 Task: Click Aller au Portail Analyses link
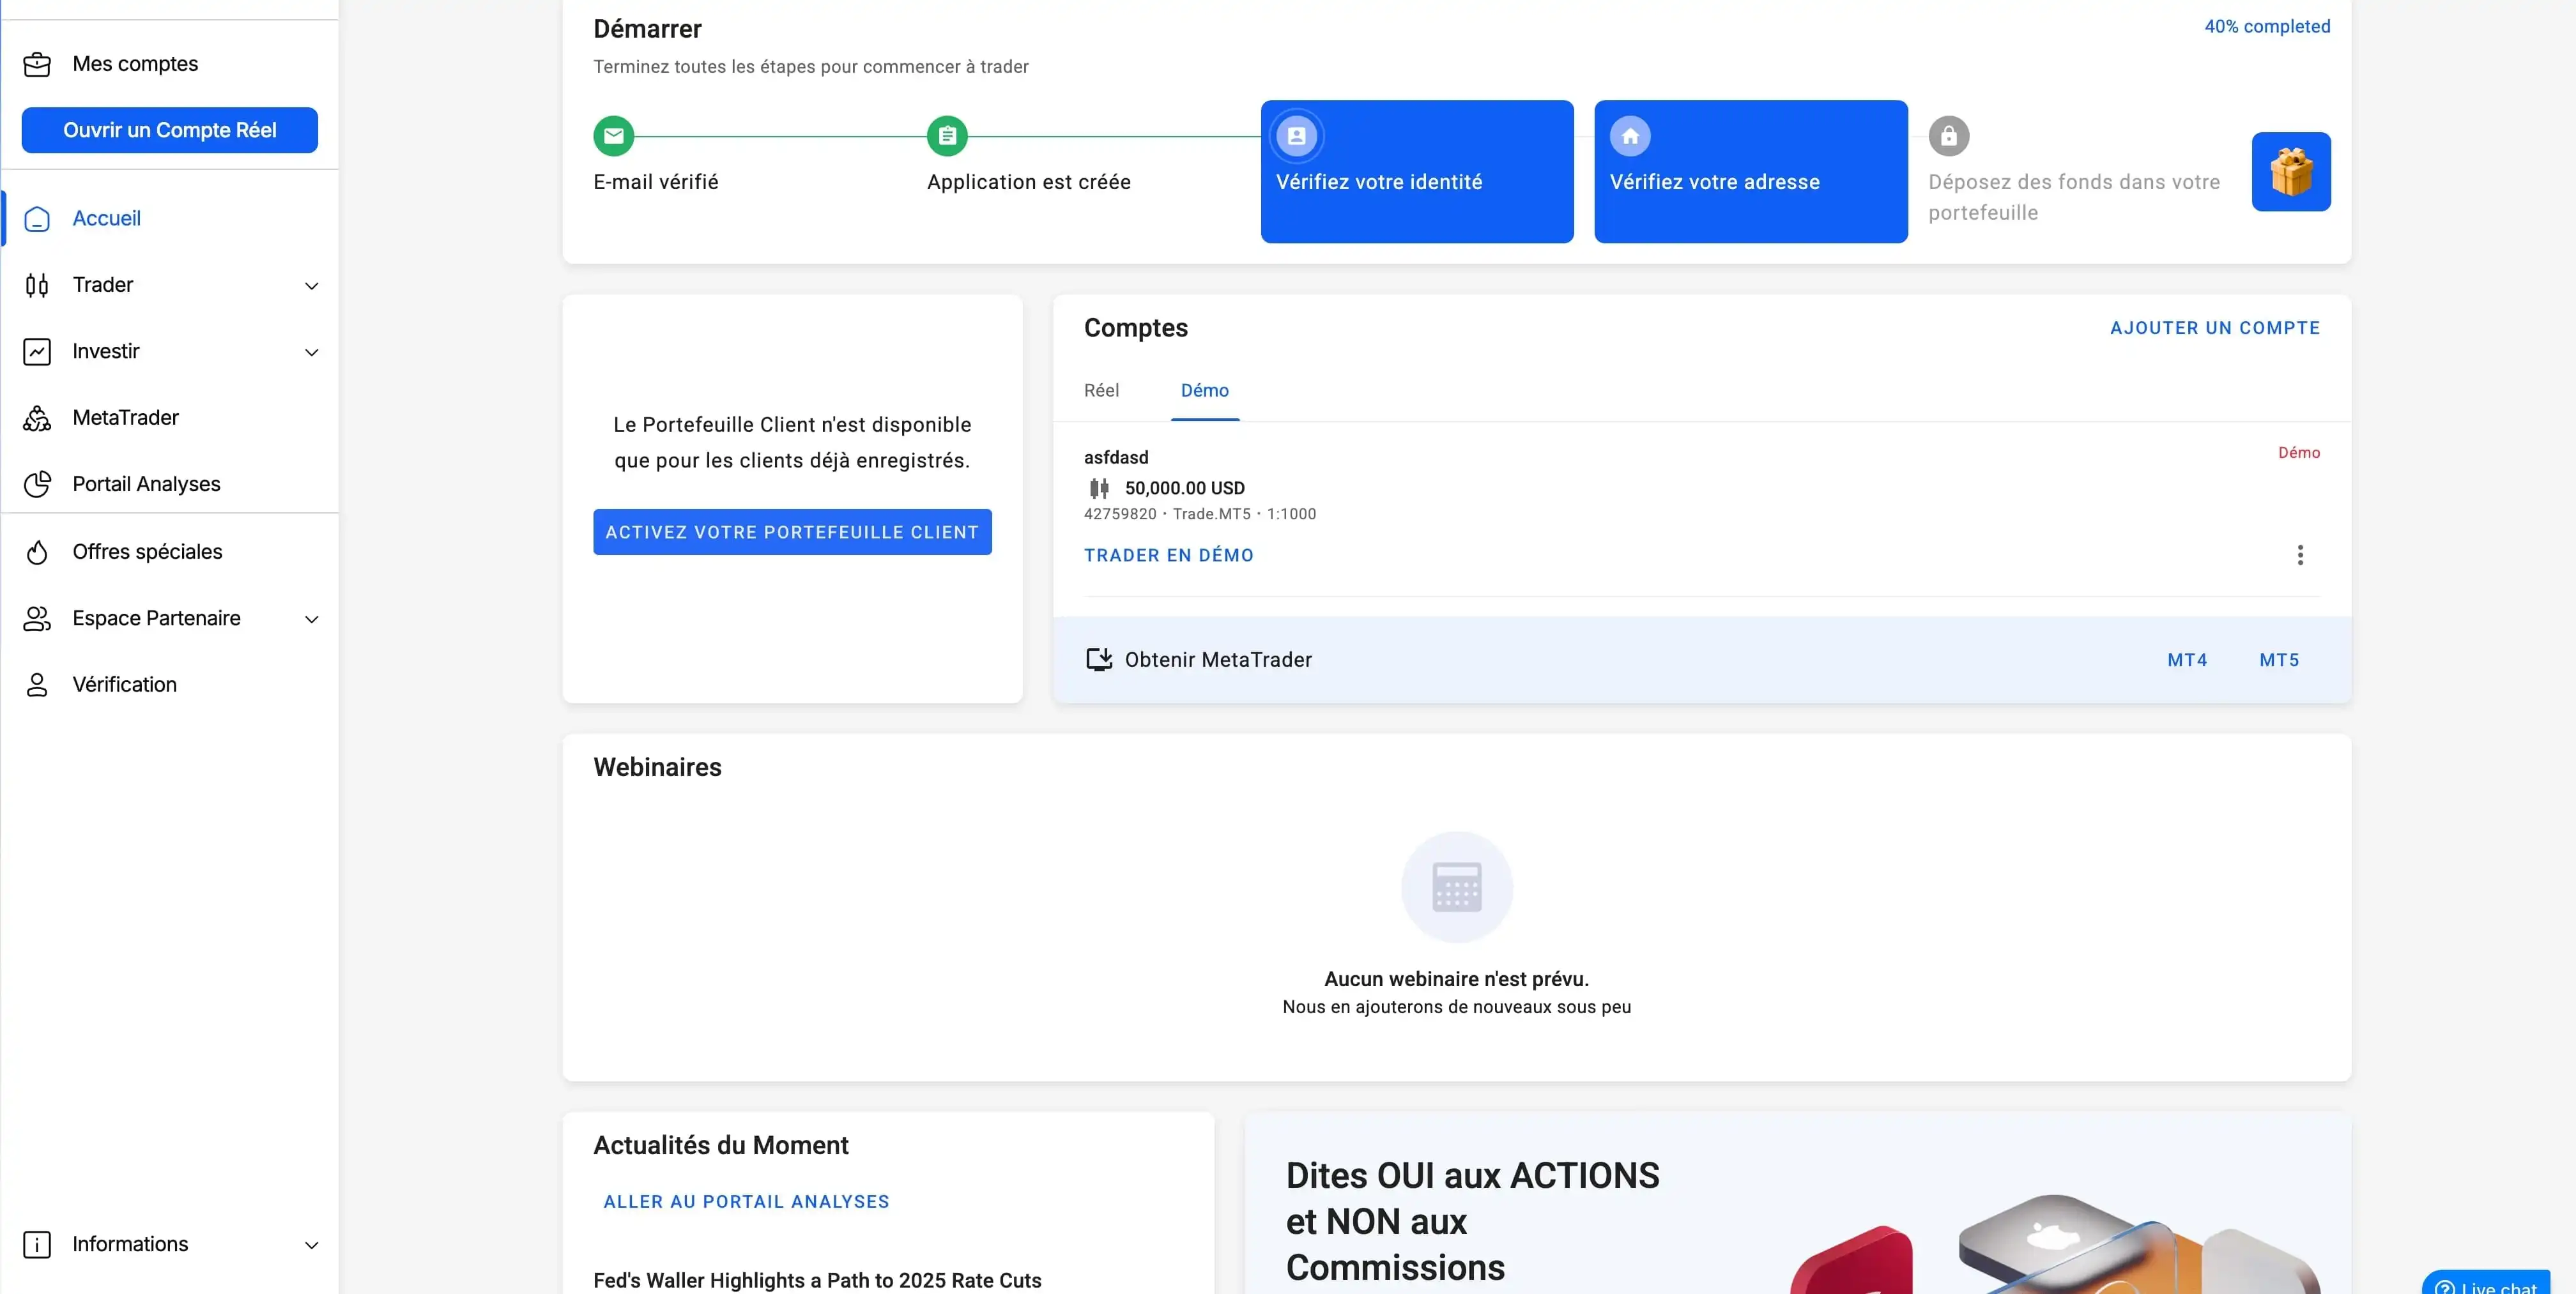pos(746,1202)
